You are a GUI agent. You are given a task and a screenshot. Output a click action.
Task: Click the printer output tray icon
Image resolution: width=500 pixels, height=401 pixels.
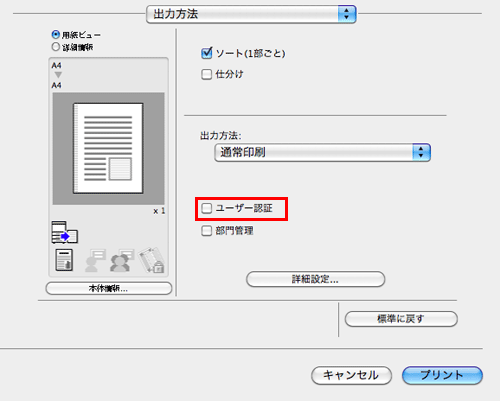[65, 232]
